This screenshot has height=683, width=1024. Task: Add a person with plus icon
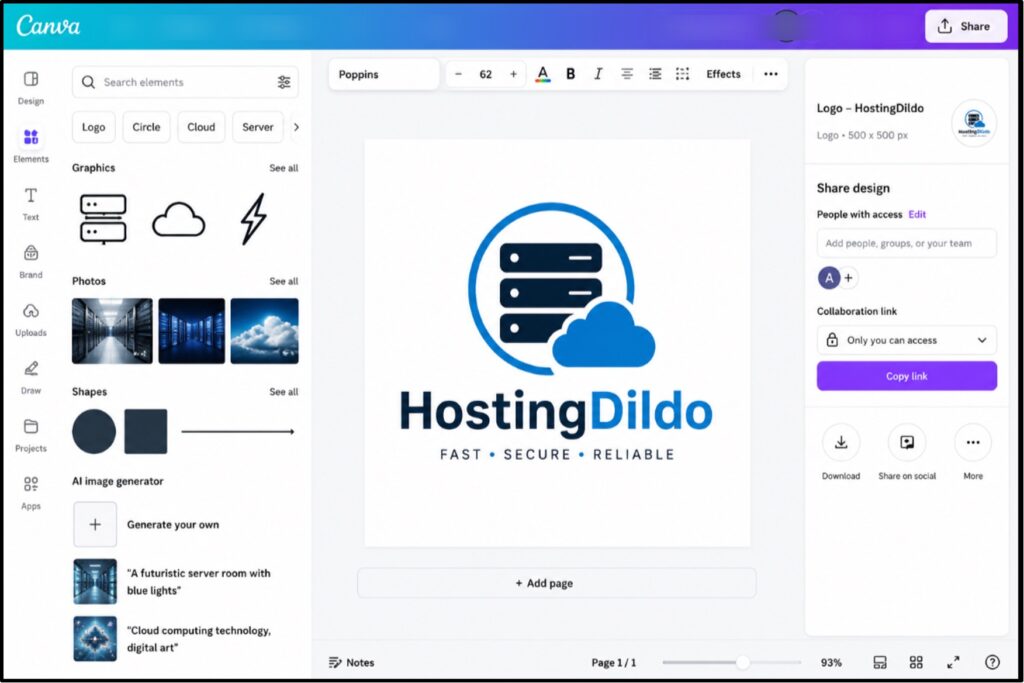pos(848,278)
